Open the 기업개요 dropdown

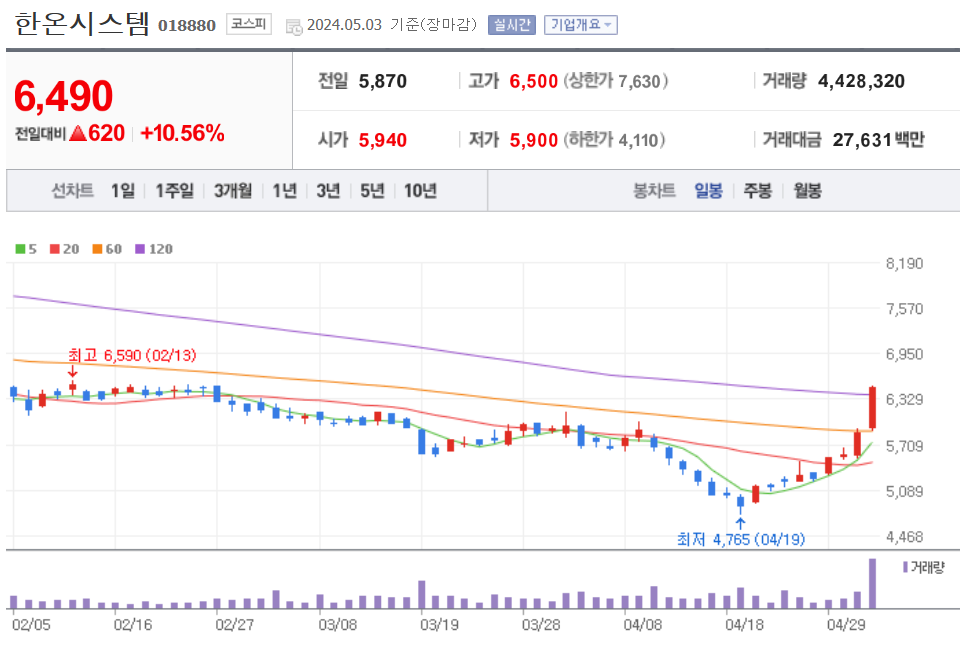click(x=580, y=25)
